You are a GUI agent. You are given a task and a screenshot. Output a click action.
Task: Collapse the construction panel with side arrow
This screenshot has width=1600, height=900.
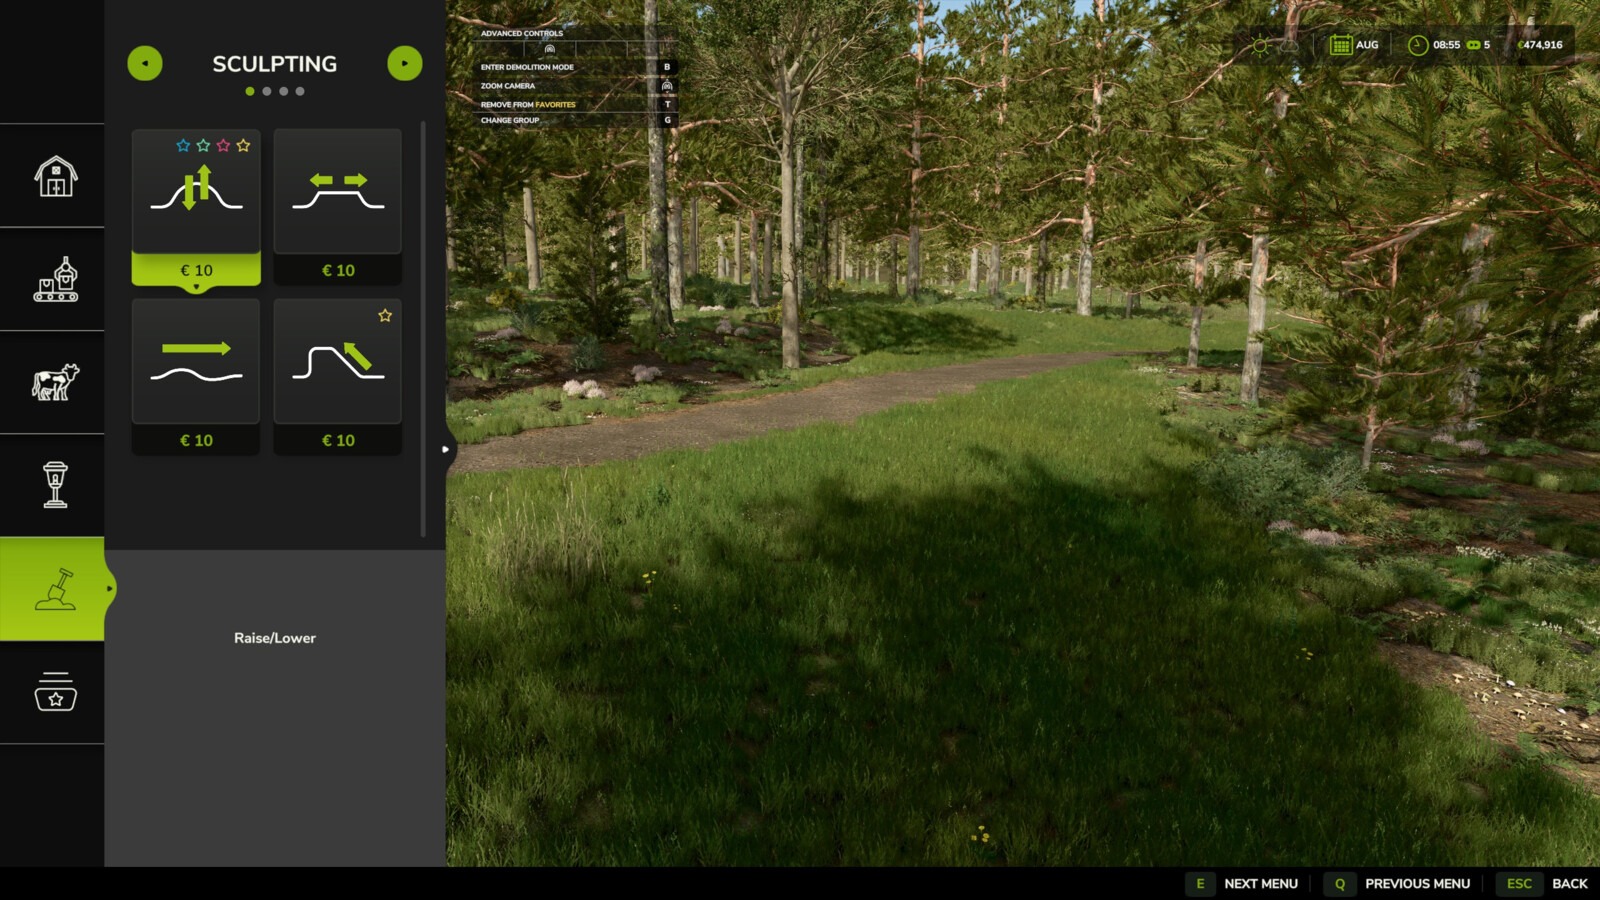click(446, 449)
